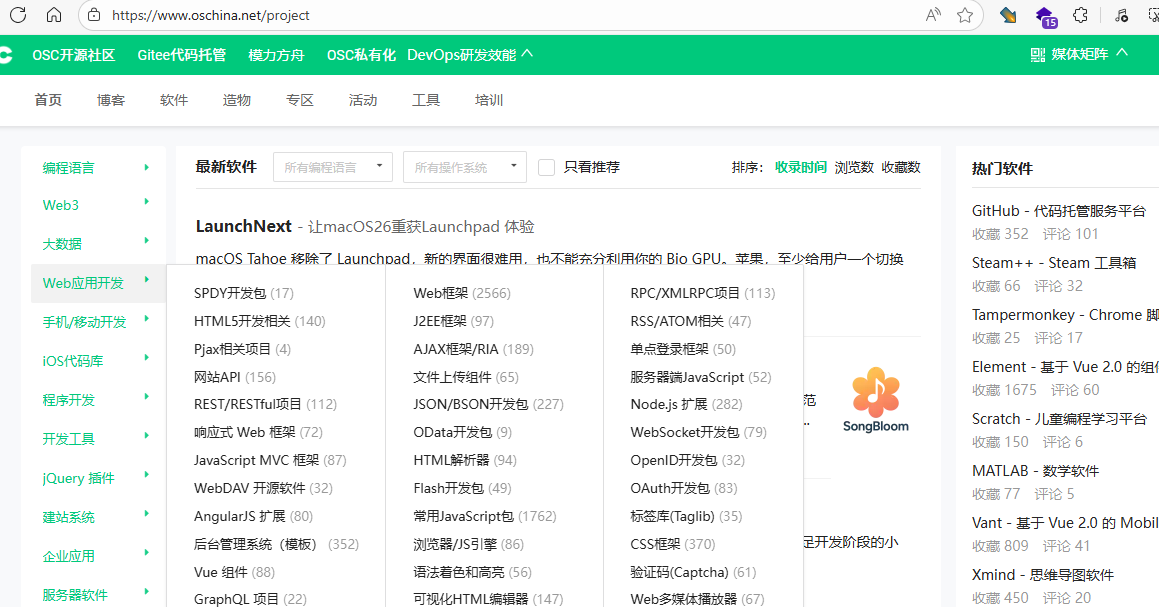The height and width of the screenshot is (607, 1159).
Task: Open JSON/BSON开发包 (227) submenu entry
Action: [489, 404]
